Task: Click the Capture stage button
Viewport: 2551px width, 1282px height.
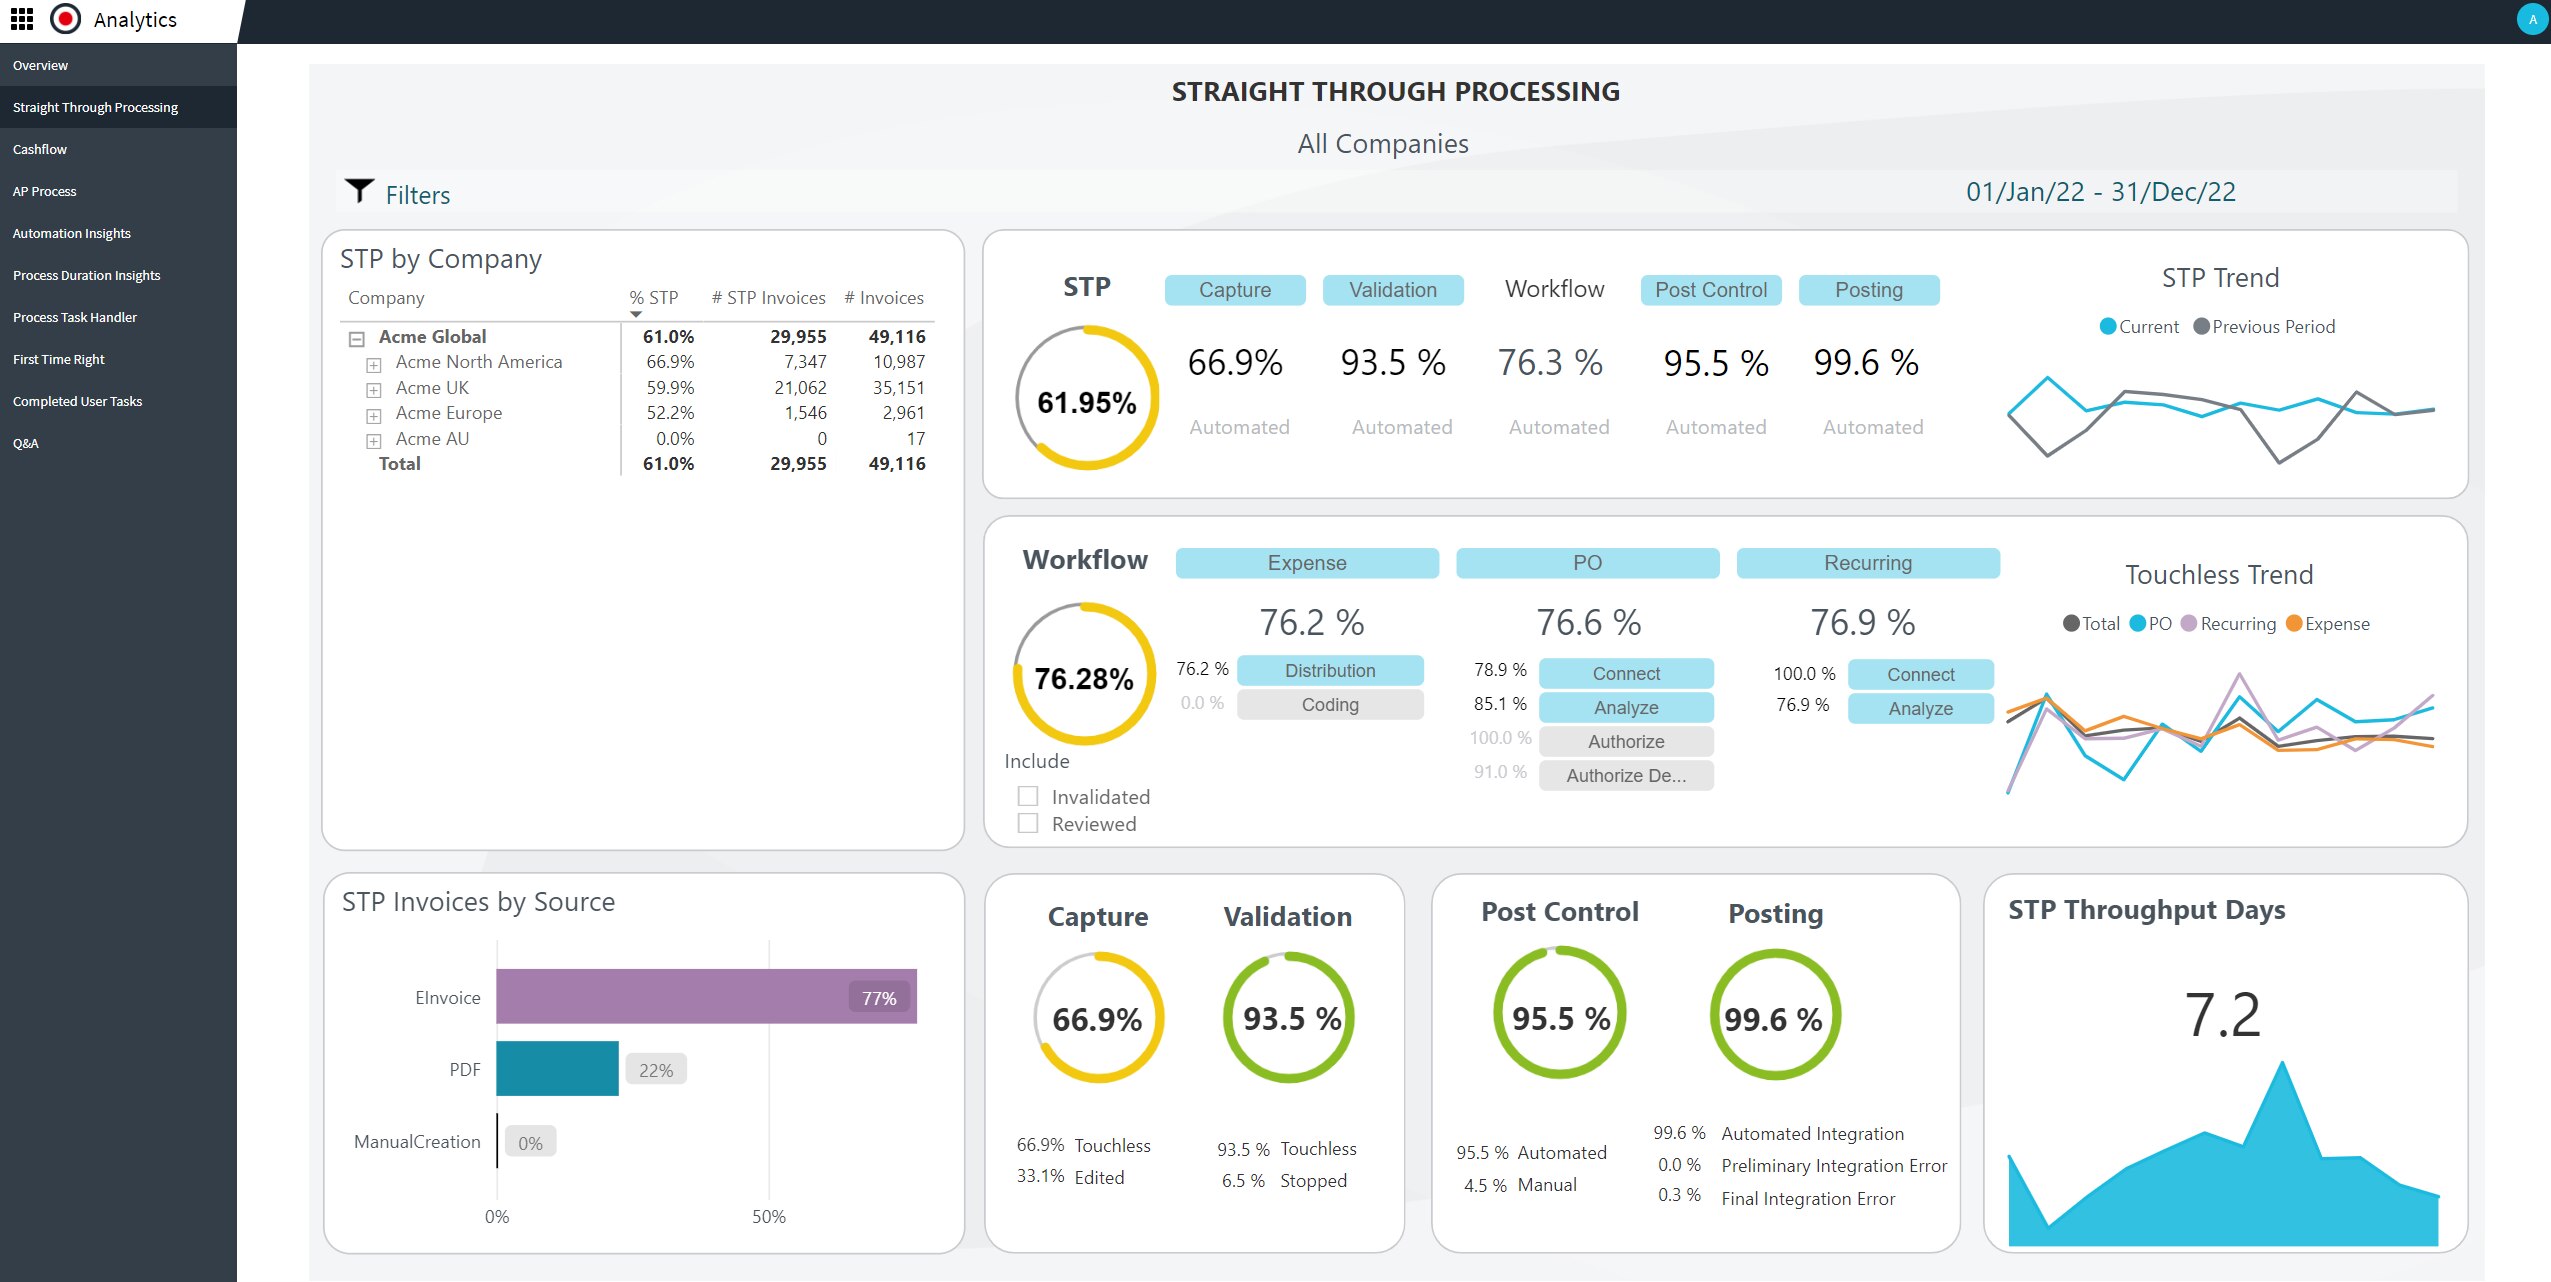Action: point(1234,290)
